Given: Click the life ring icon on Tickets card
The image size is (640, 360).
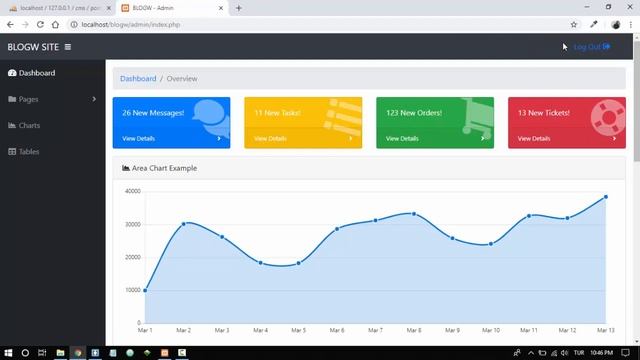Looking at the screenshot, I should click(608, 118).
